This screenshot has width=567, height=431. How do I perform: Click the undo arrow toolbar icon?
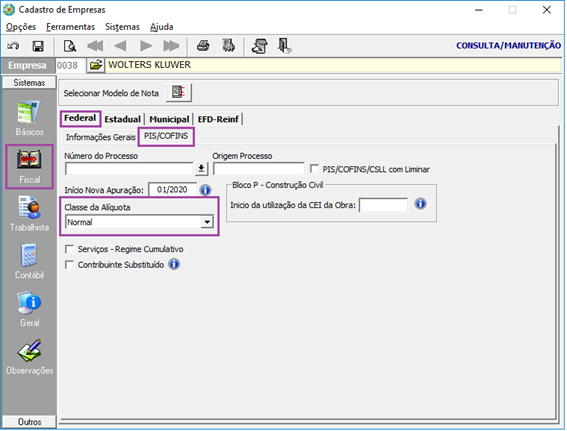(14, 46)
